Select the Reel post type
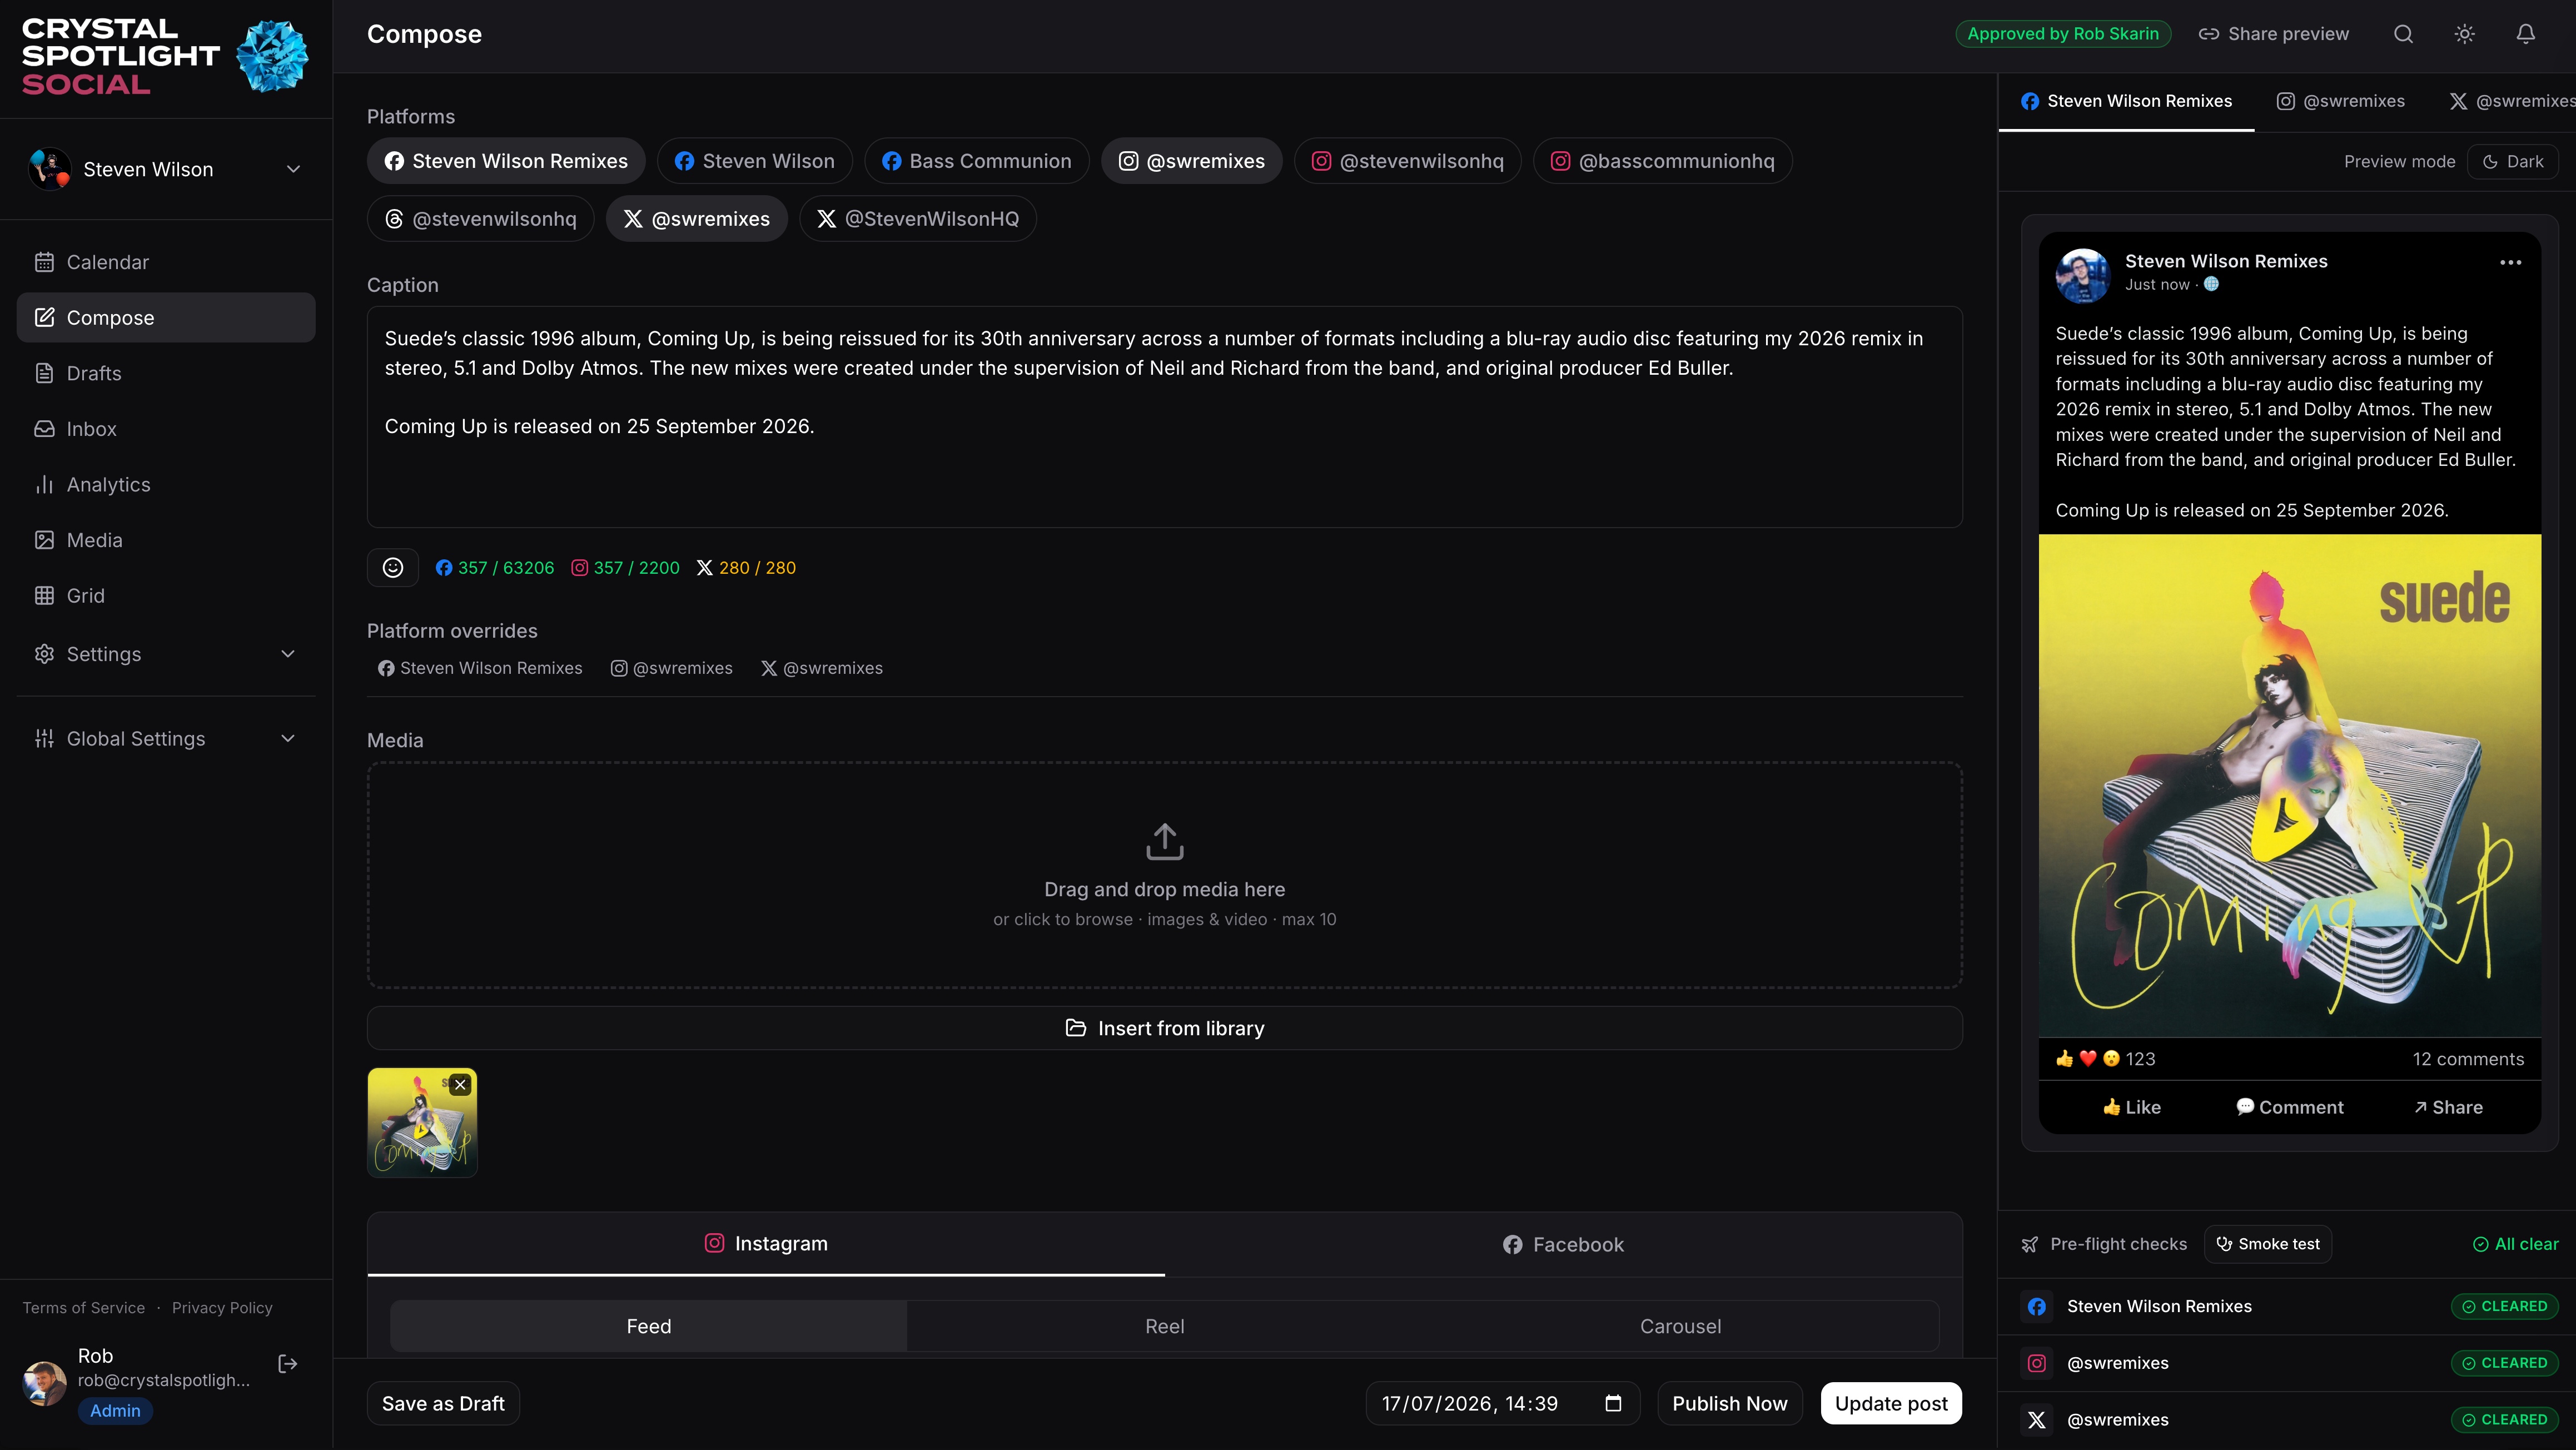Viewport: 2576px width, 1450px height. [x=1164, y=1326]
